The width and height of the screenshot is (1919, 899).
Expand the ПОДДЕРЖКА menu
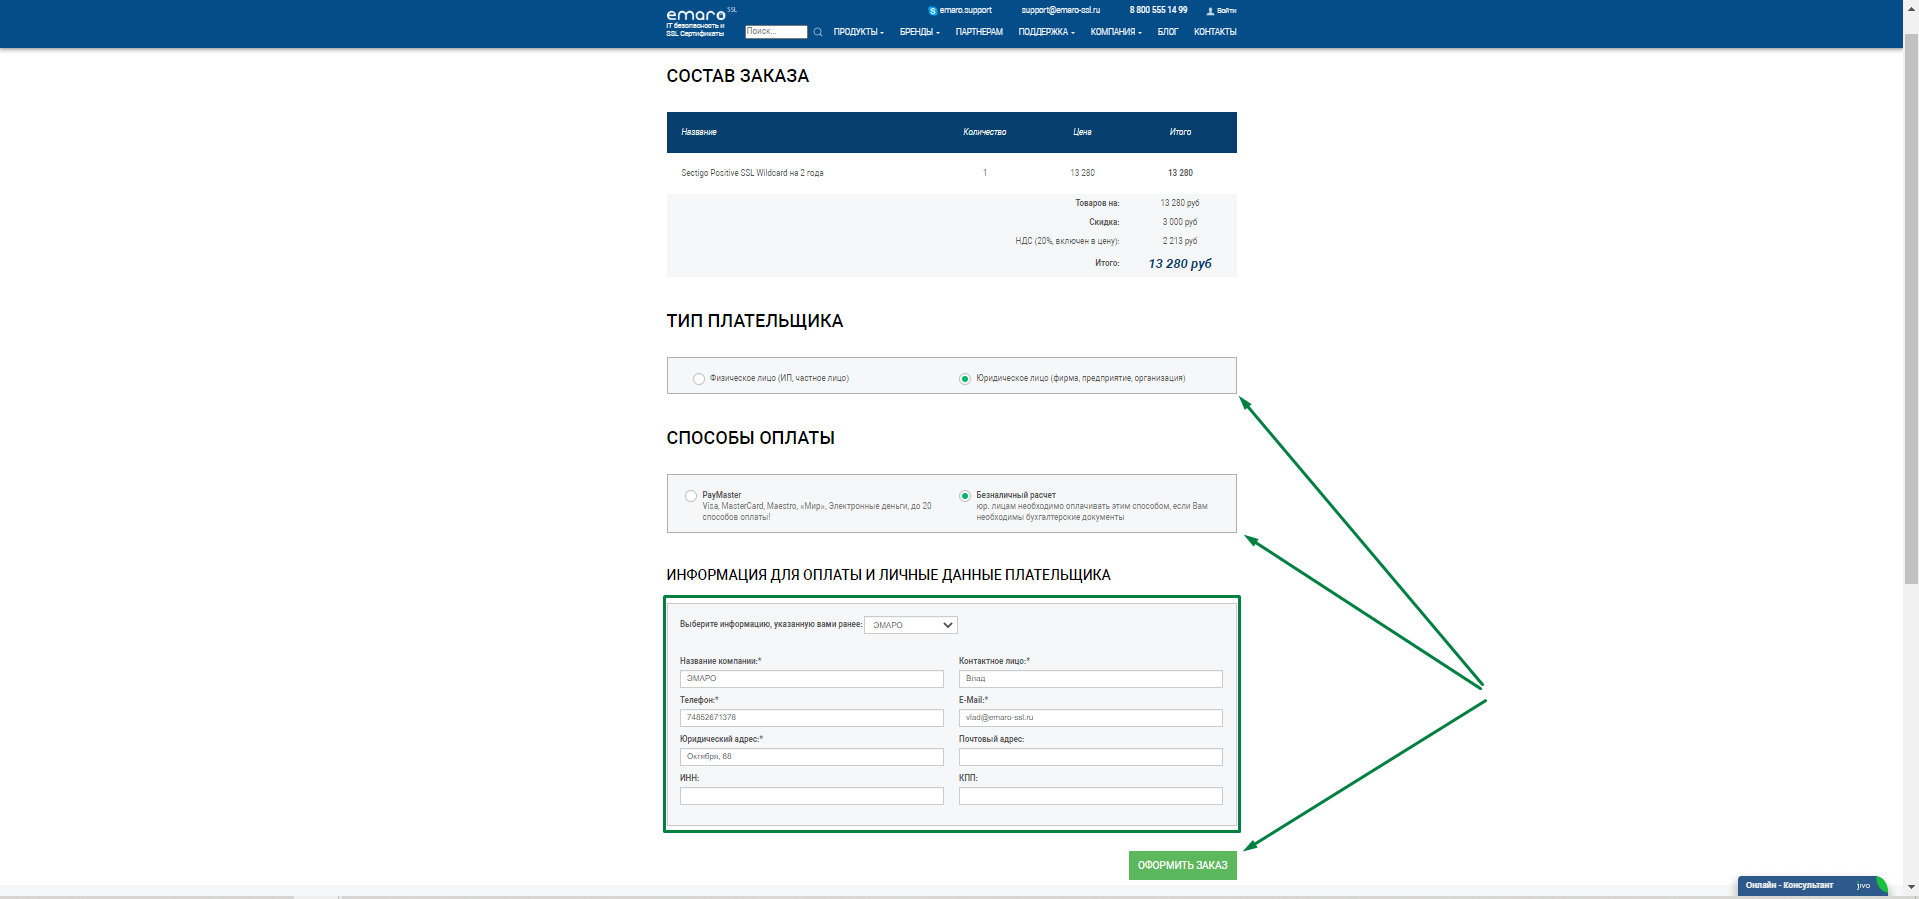click(1047, 32)
